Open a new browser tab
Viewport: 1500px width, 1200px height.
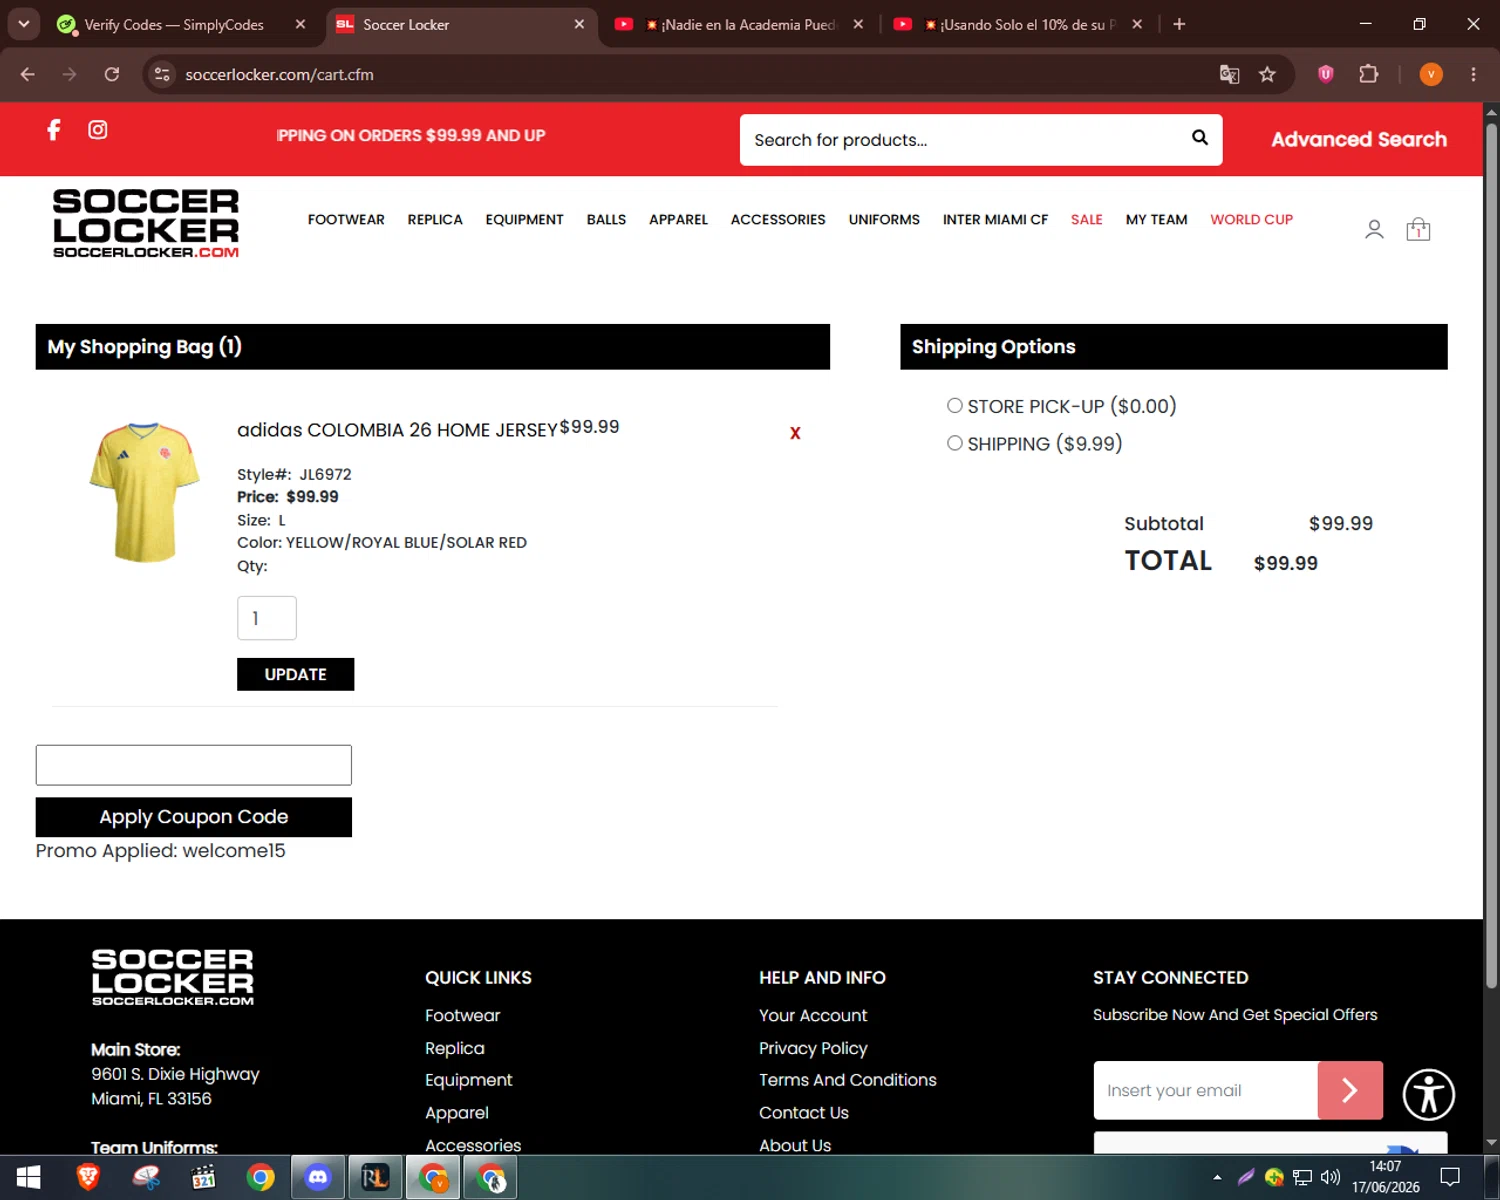[x=1179, y=24]
